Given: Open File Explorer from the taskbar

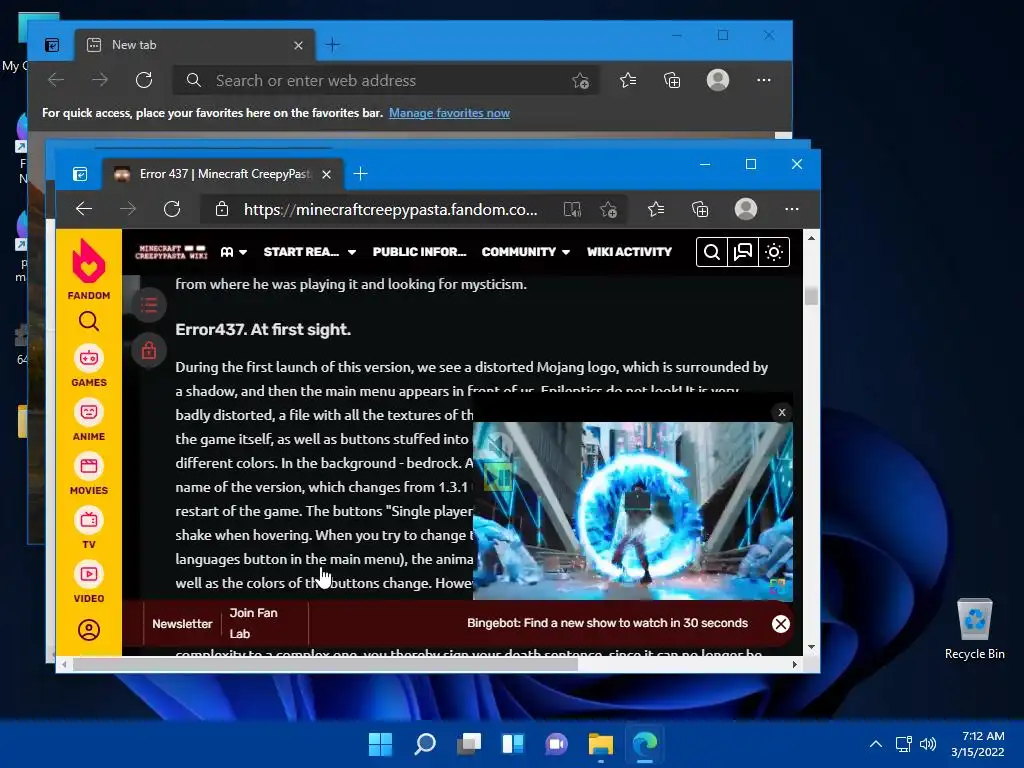Looking at the screenshot, I should (x=600, y=744).
